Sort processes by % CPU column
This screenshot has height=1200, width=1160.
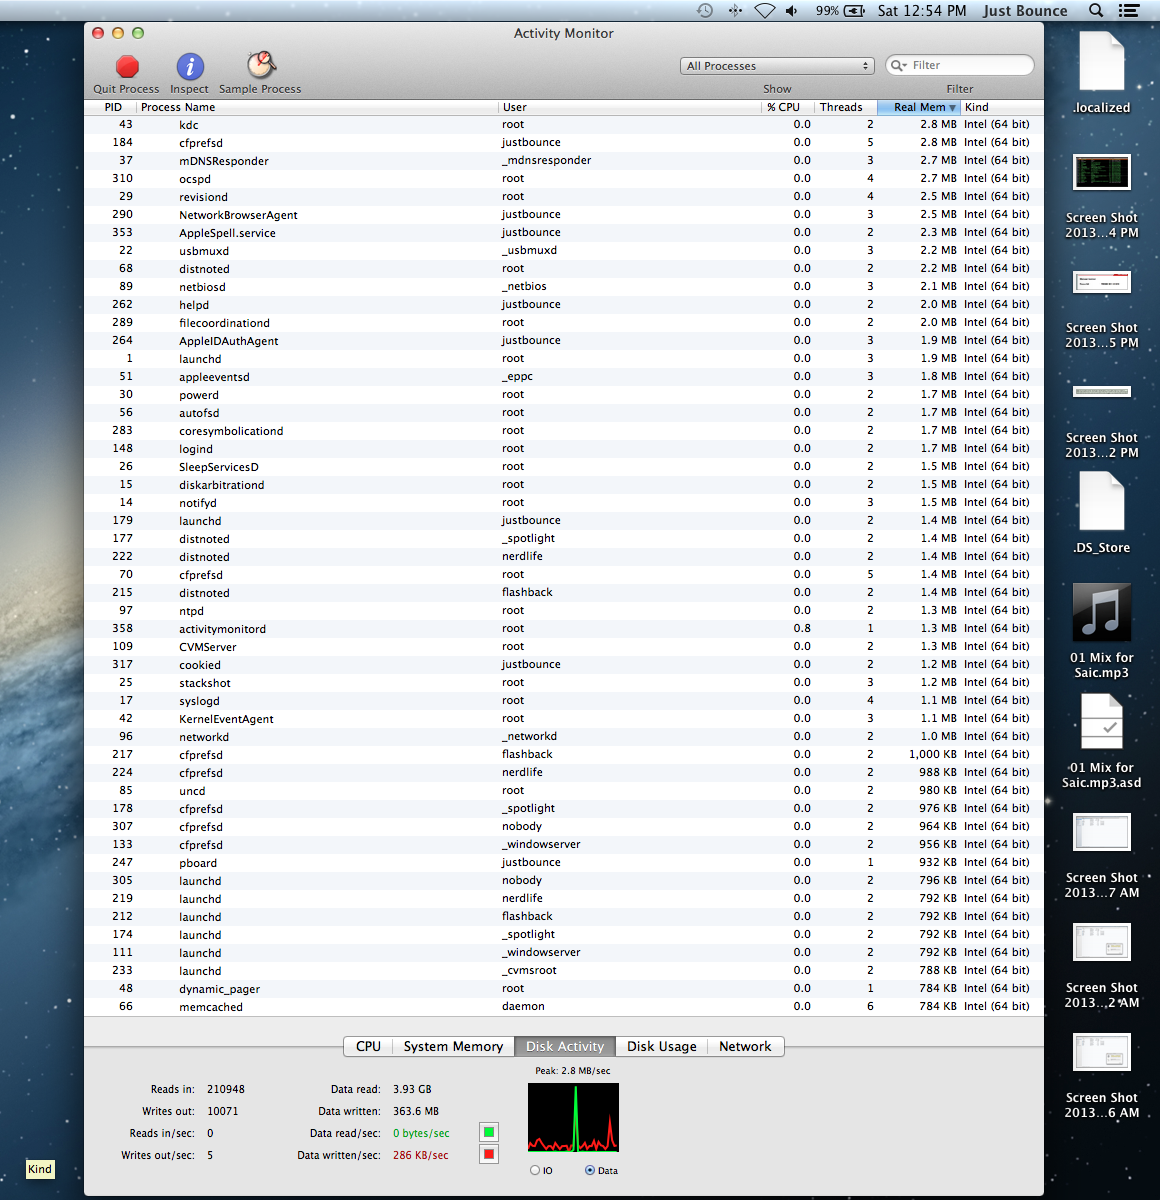[x=784, y=107]
